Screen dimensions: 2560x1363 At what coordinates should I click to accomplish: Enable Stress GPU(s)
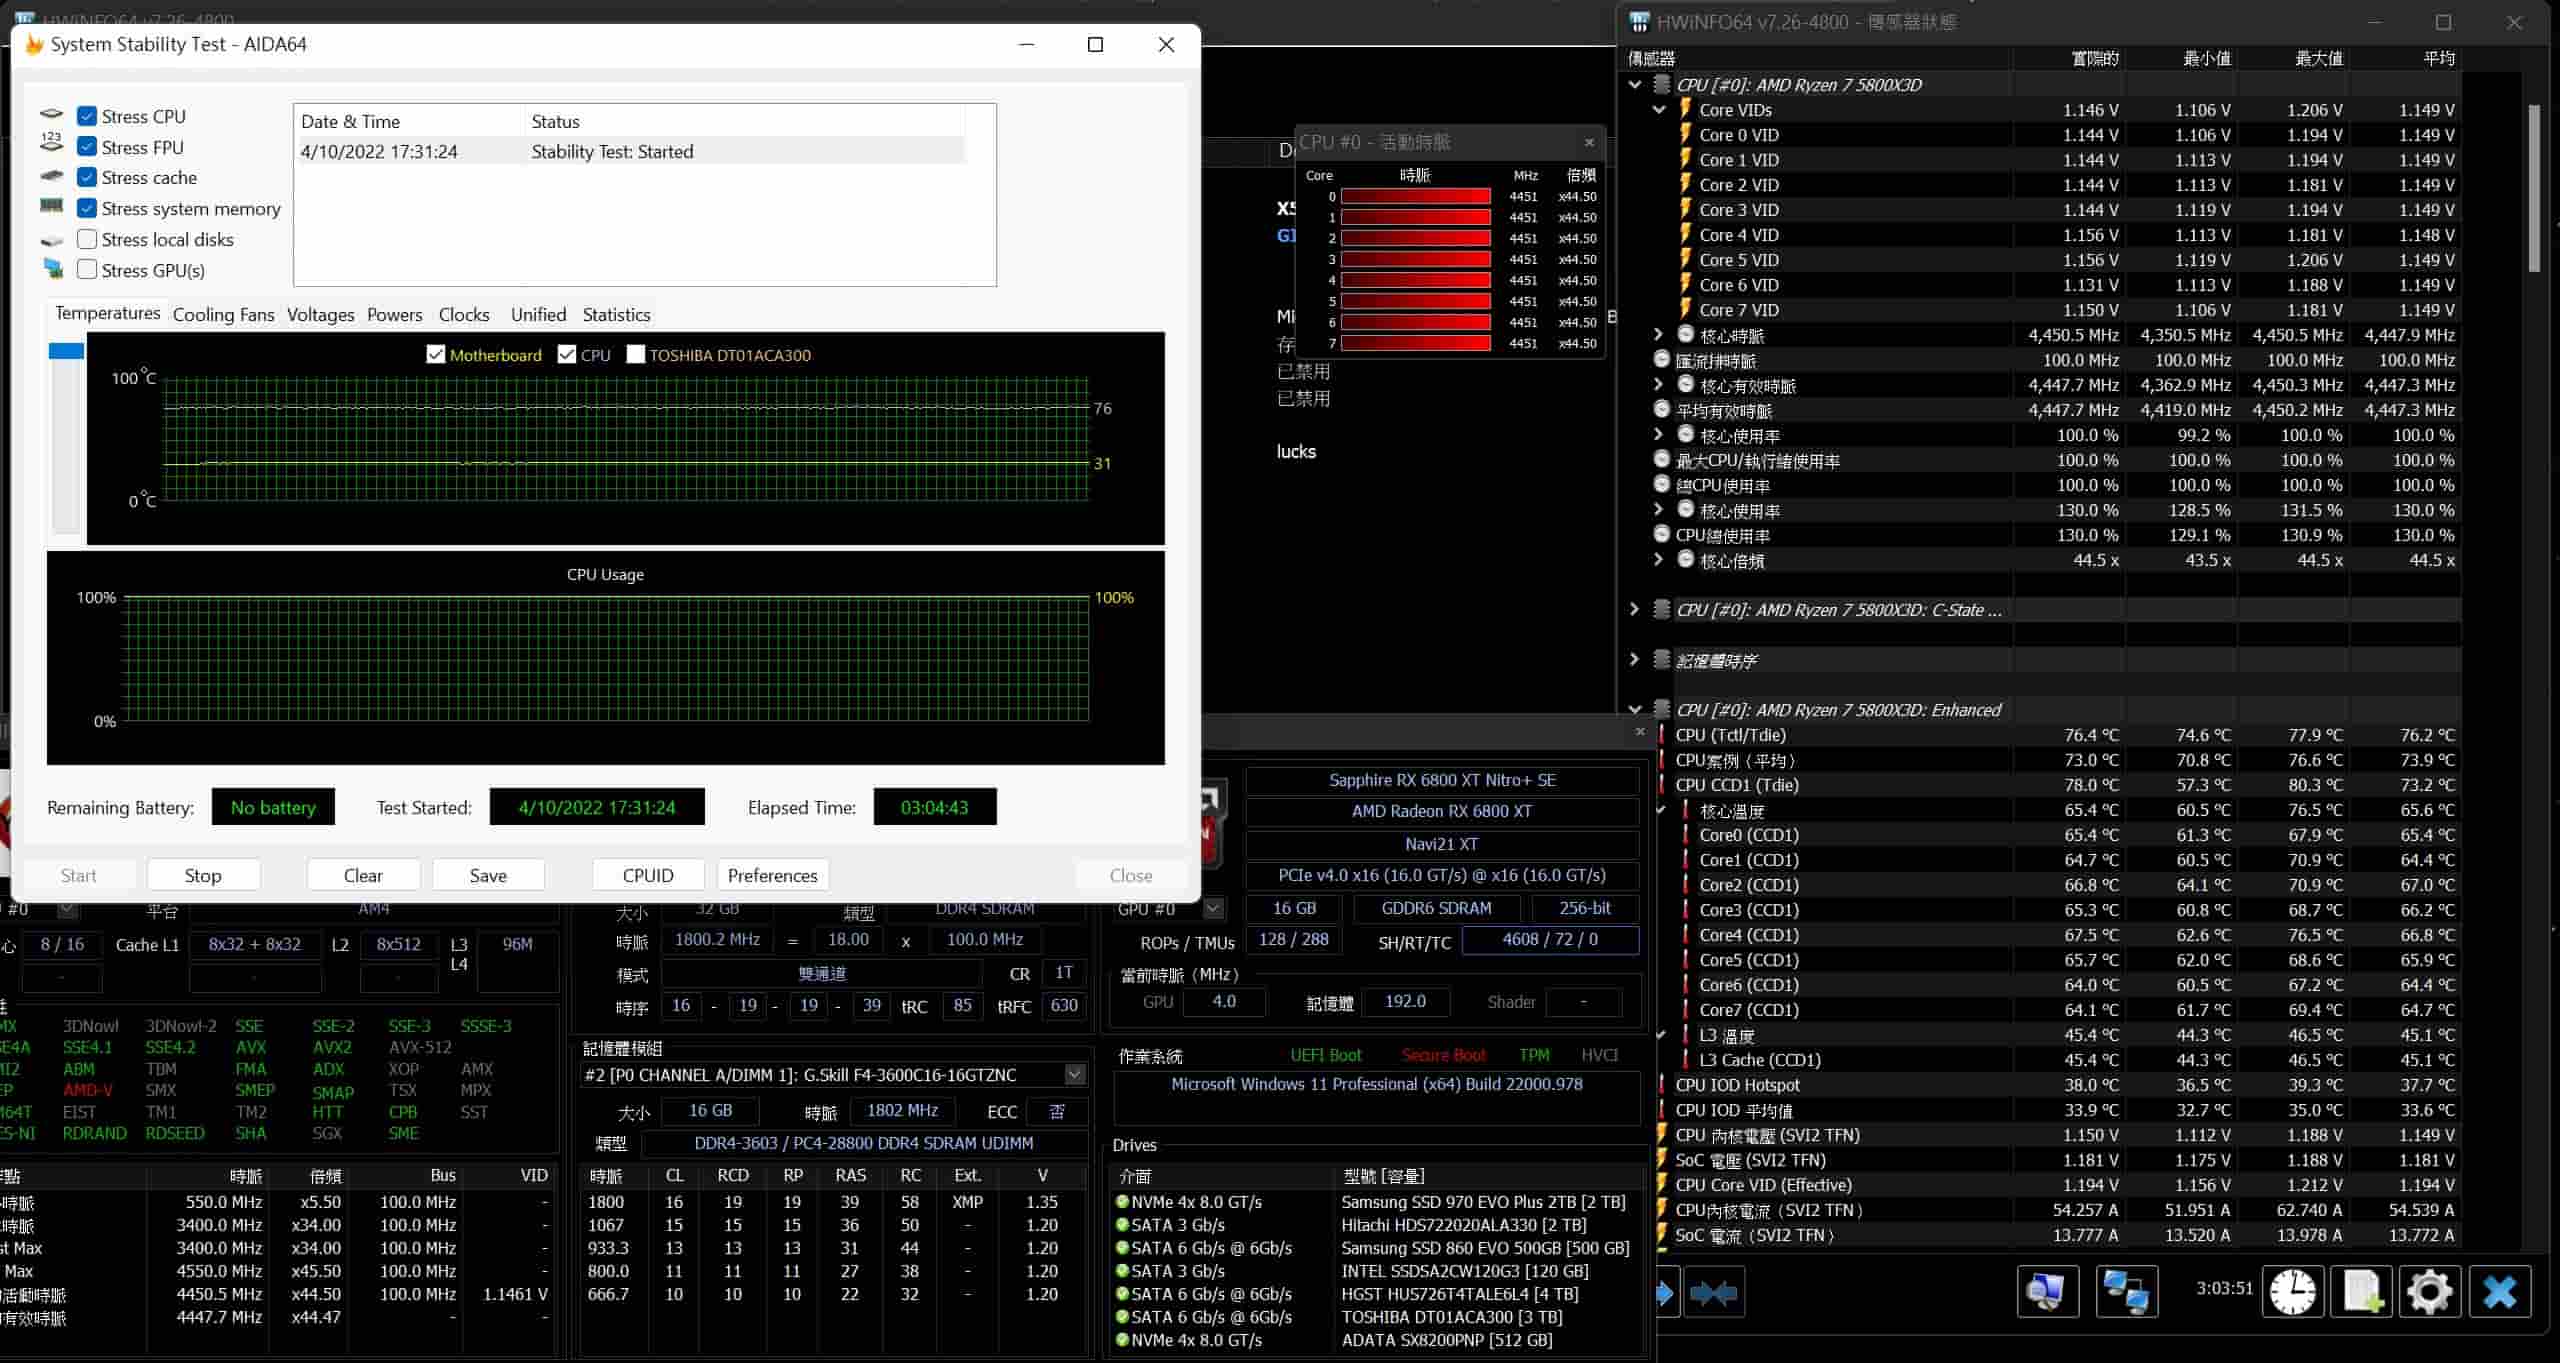click(87, 269)
